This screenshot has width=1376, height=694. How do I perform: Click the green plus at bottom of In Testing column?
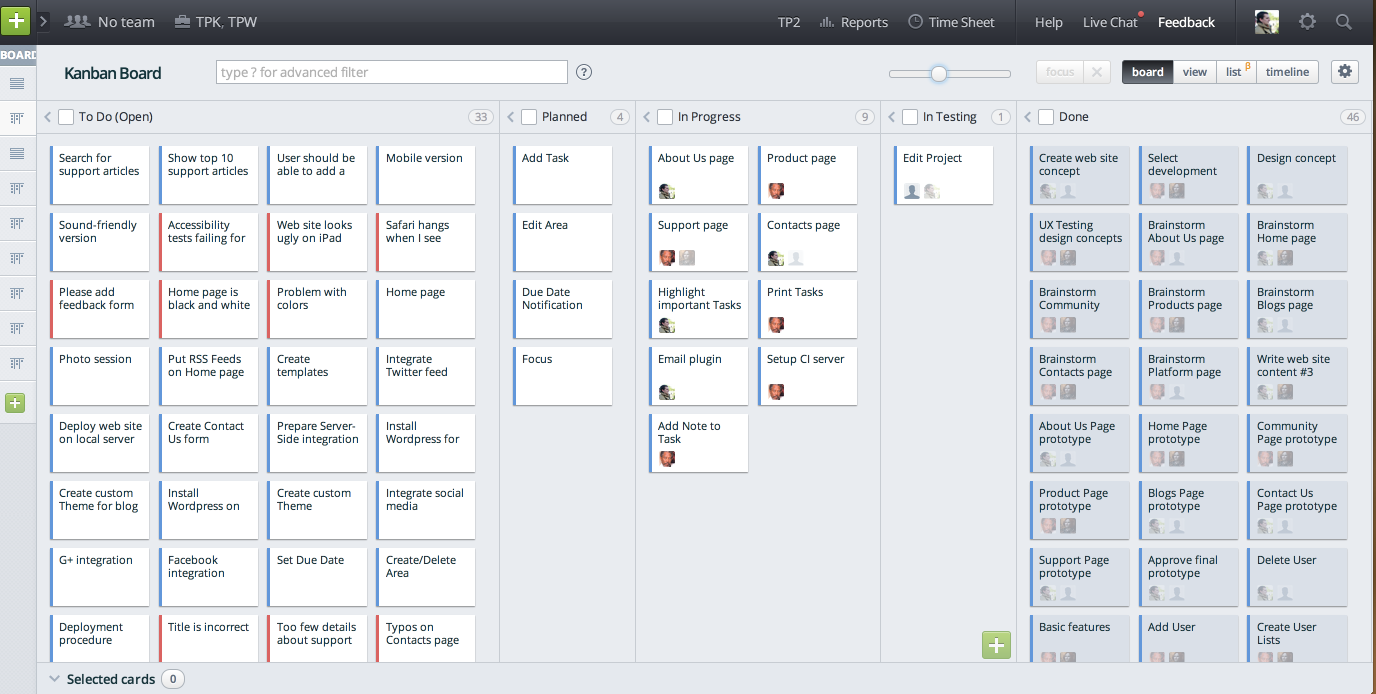pyautogui.click(x=996, y=645)
